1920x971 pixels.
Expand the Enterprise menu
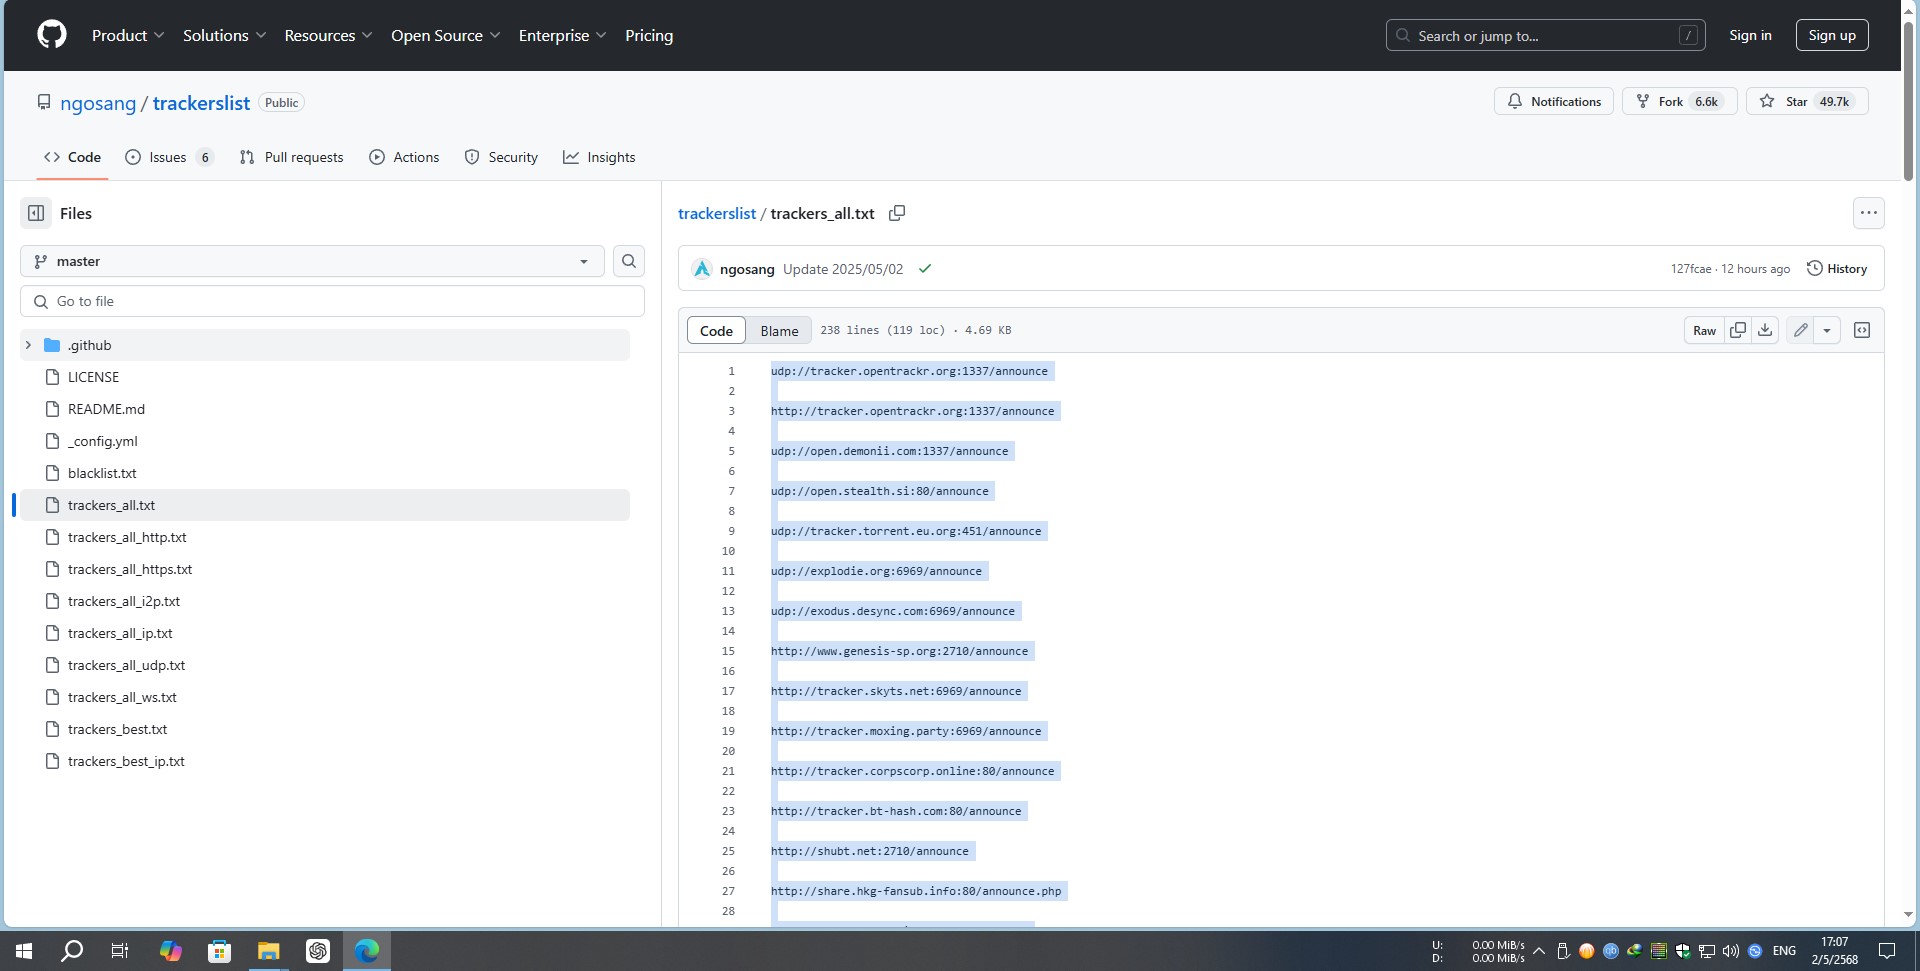click(x=562, y=35)
